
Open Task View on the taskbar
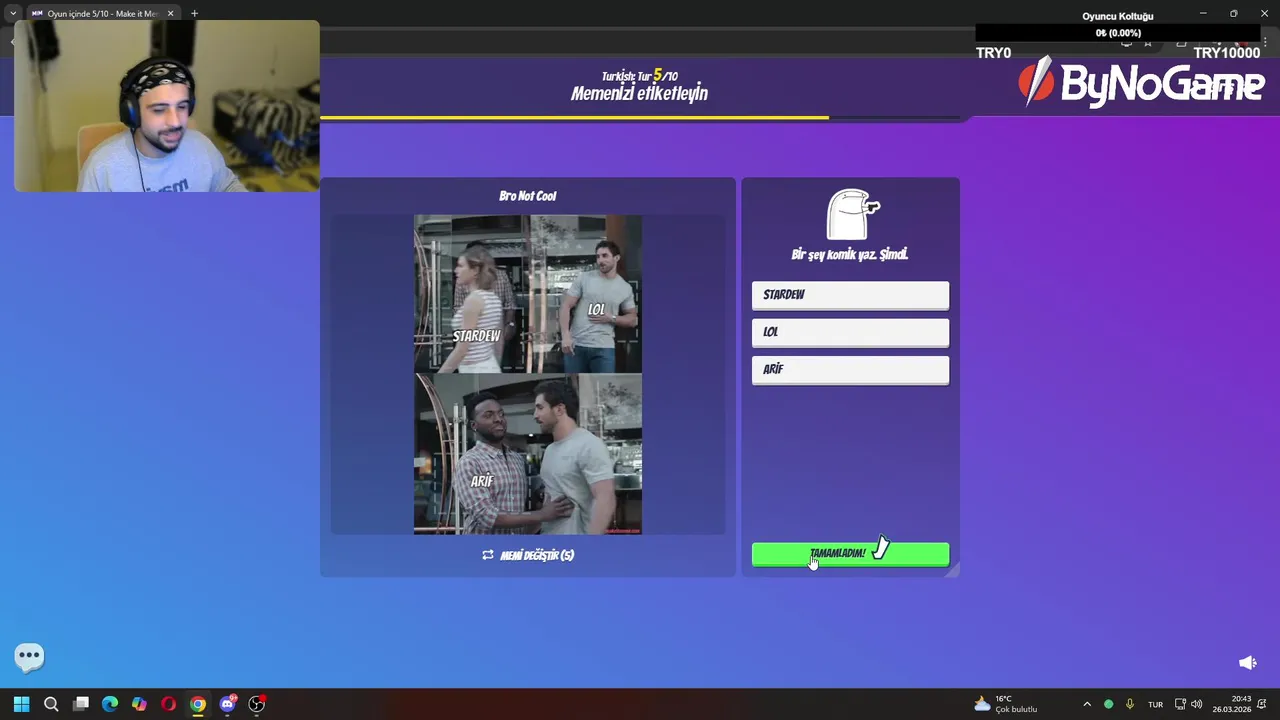click(81, 704)
